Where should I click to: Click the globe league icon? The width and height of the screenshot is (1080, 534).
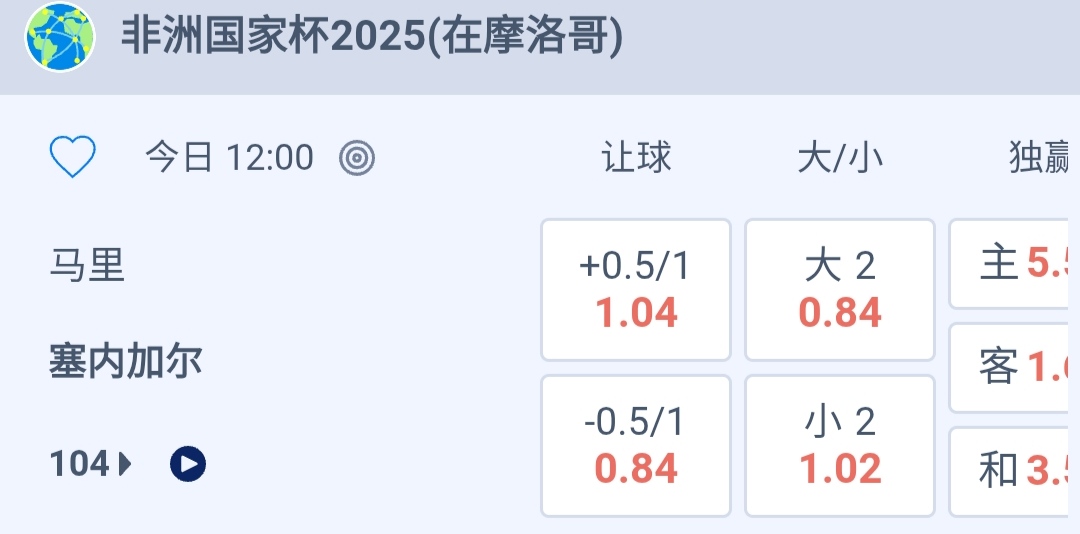coord(59,38)
